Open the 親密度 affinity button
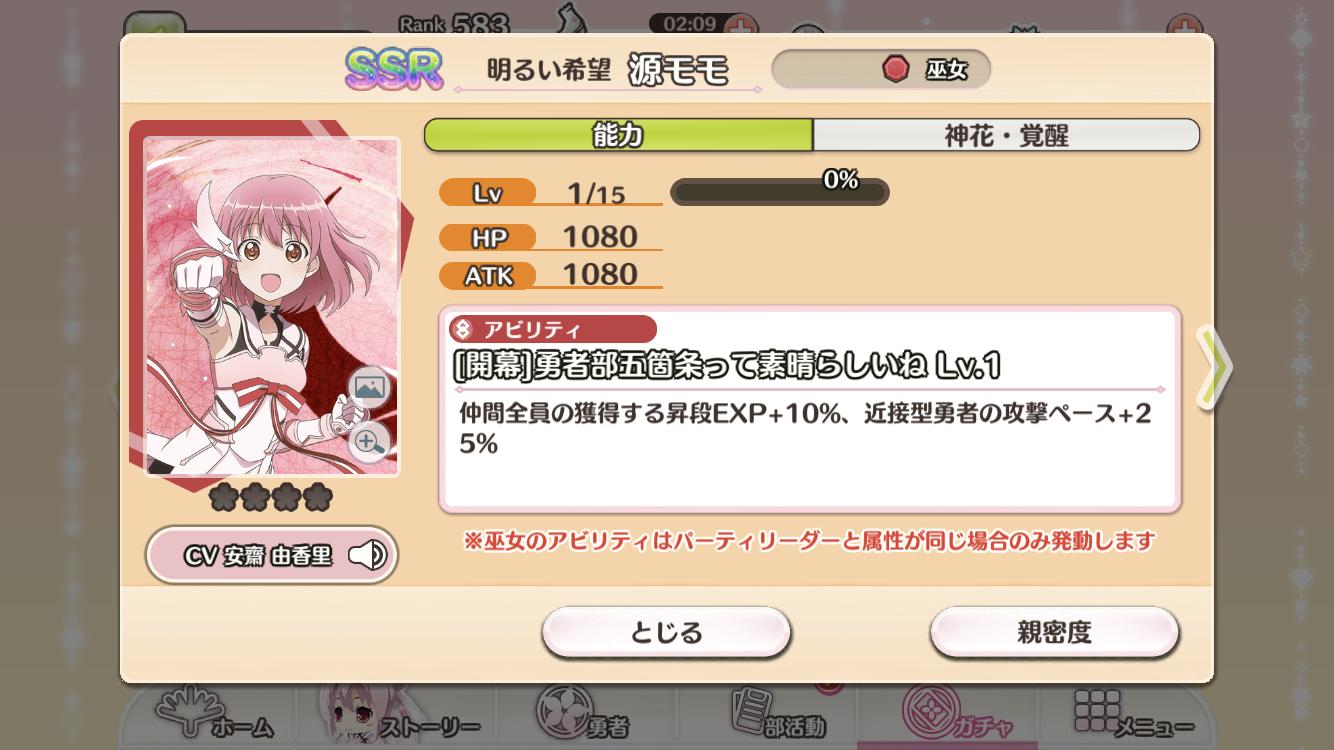1334x750 pixels. coord(1054,632)
